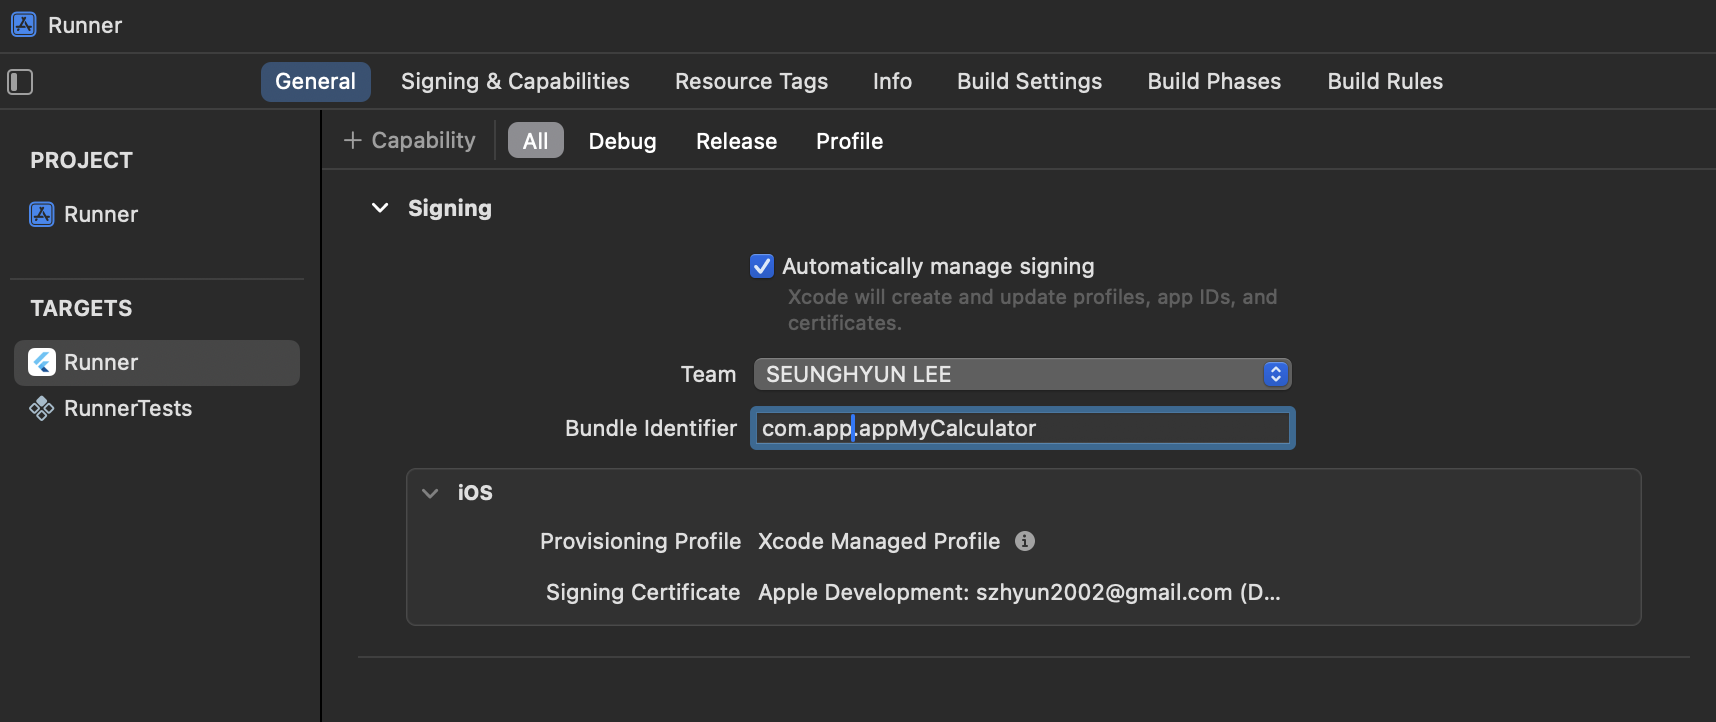Click the Signing Certificate label
This screenshot has width=1716, height=722.
(x=643, y=593)
